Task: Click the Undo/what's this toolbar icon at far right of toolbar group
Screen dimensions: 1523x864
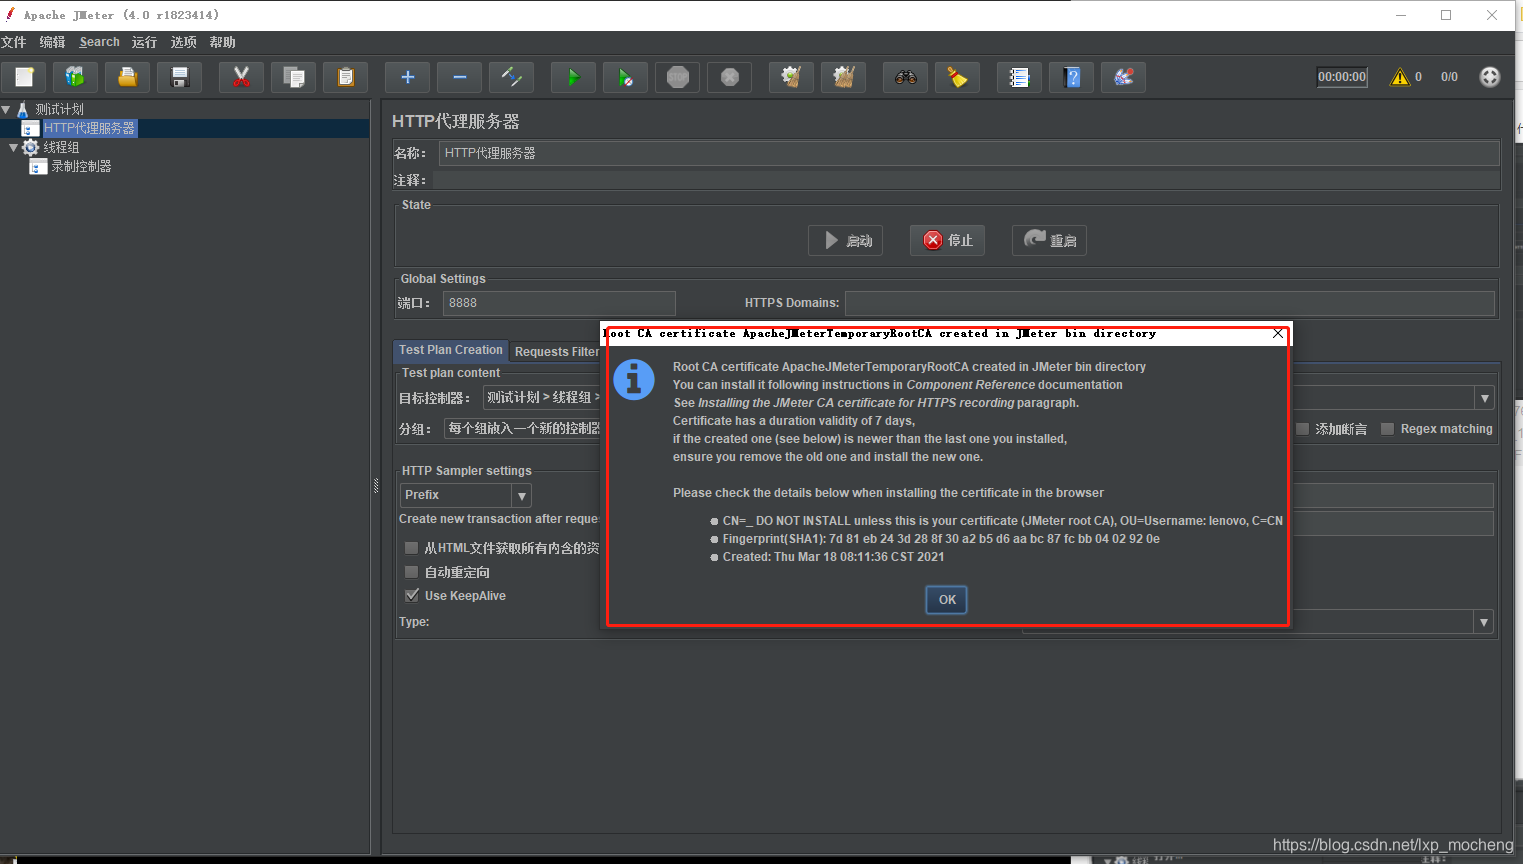Action: [x=1123, y=77]
